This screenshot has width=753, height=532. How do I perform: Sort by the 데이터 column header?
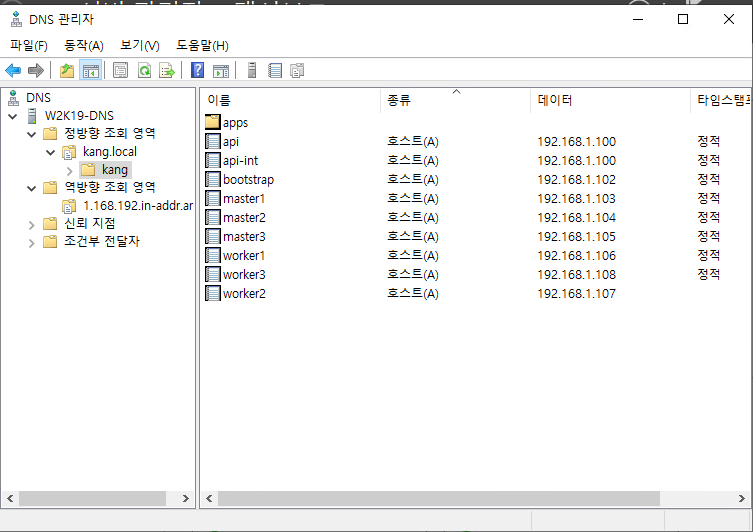(610, 100)
